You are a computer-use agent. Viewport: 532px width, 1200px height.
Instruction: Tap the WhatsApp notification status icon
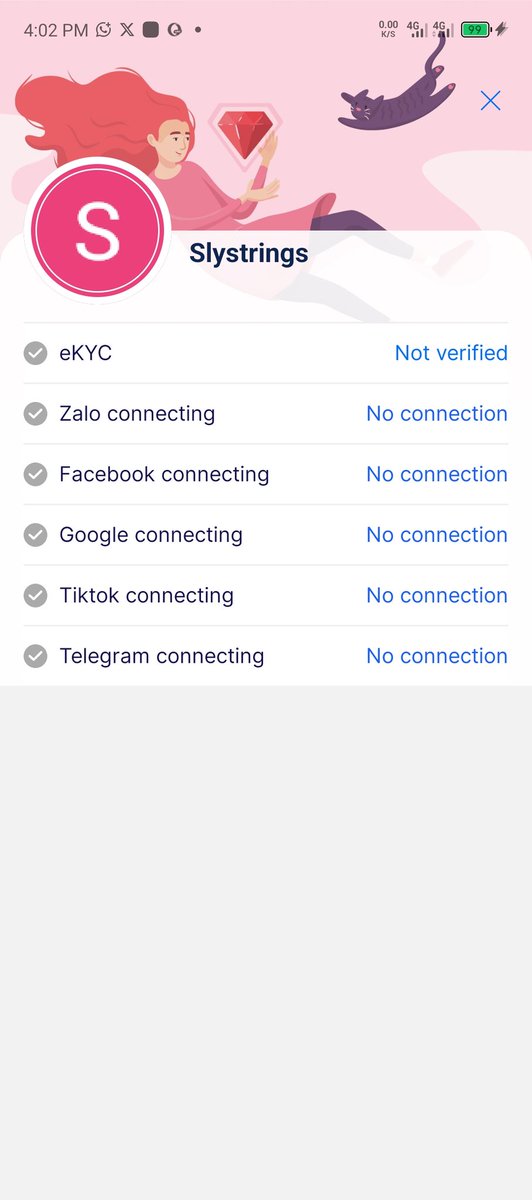[104, 30]
